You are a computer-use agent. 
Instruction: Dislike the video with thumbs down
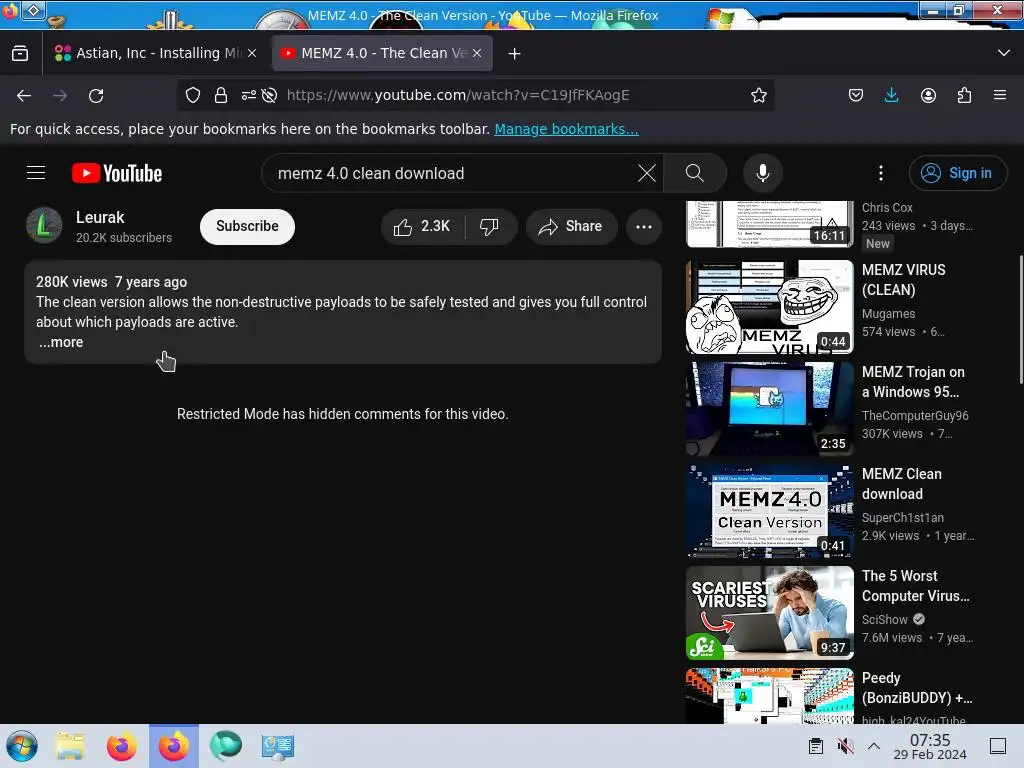tap(489, 227)
